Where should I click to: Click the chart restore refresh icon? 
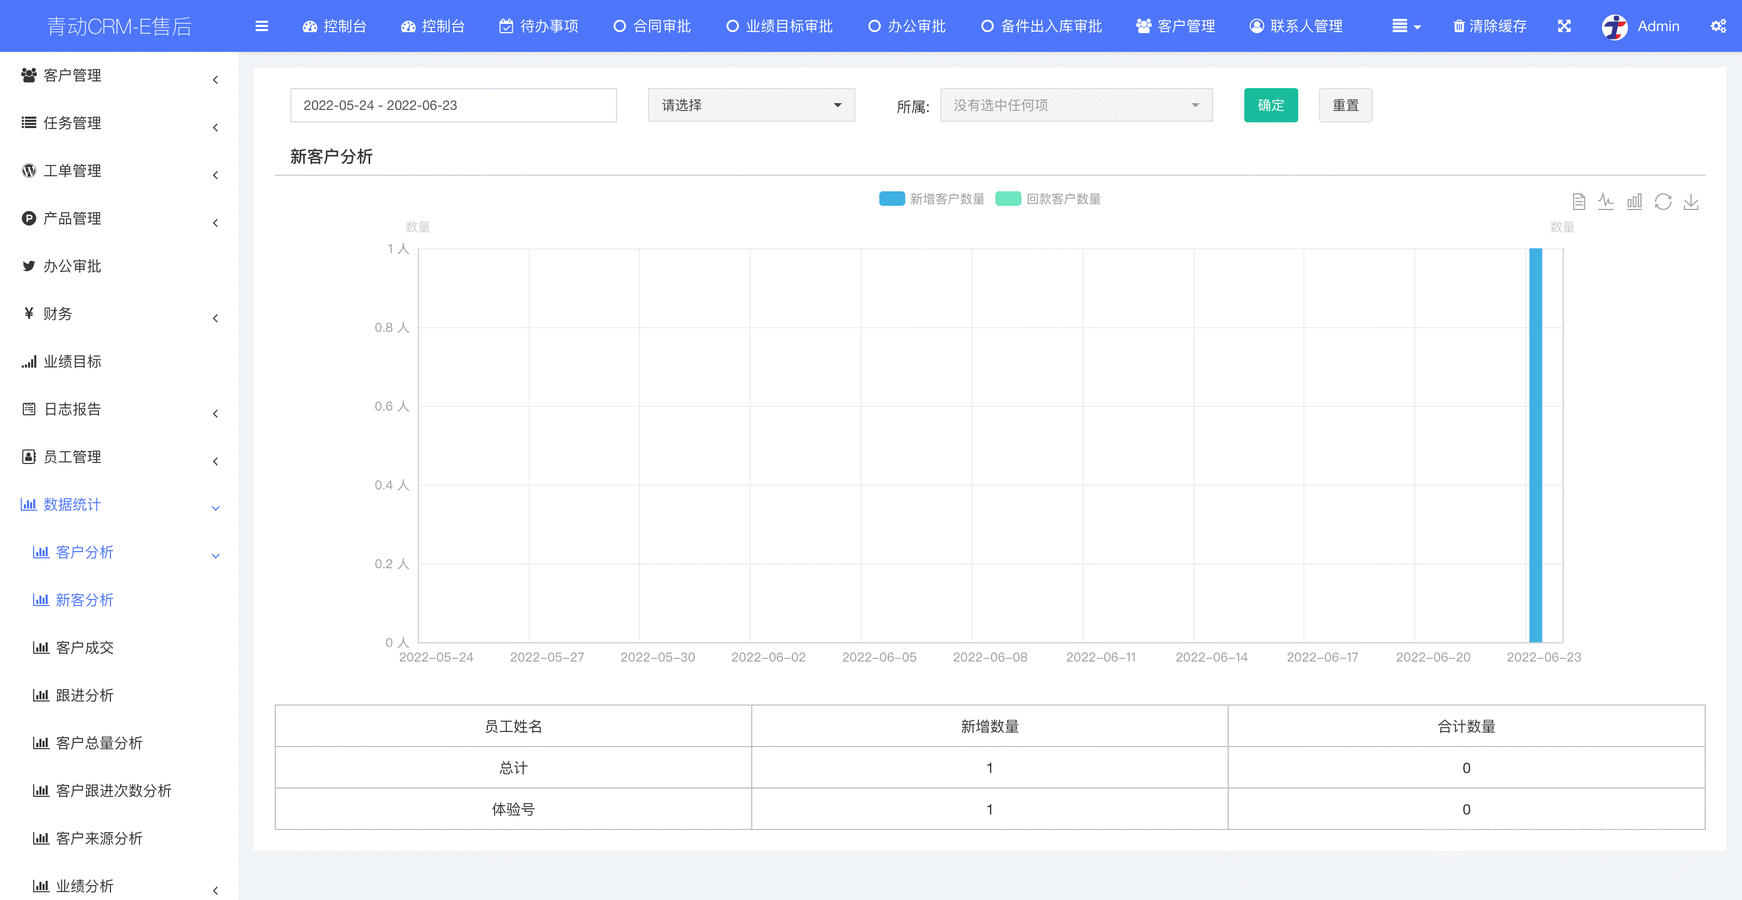pyautogui.click(x=1663, y=202)
